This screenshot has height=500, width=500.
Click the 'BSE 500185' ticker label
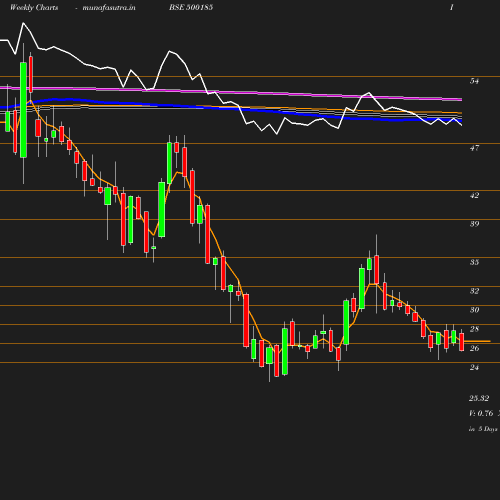(191, 7)
